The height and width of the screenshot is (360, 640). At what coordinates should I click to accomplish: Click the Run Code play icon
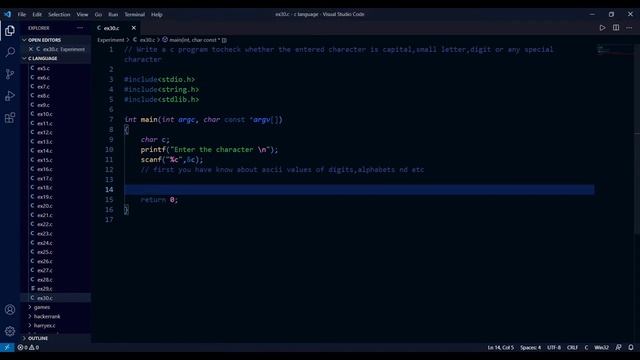pos(602,28)
